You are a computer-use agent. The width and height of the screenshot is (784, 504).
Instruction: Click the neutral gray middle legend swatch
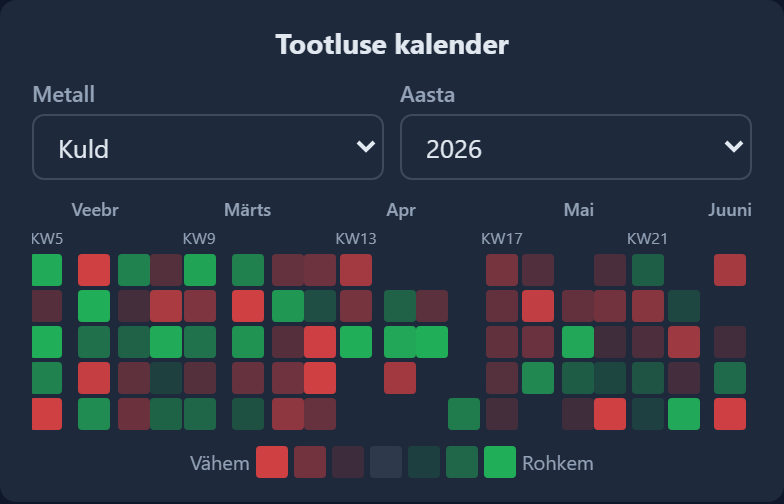click(x=386, y=462)
